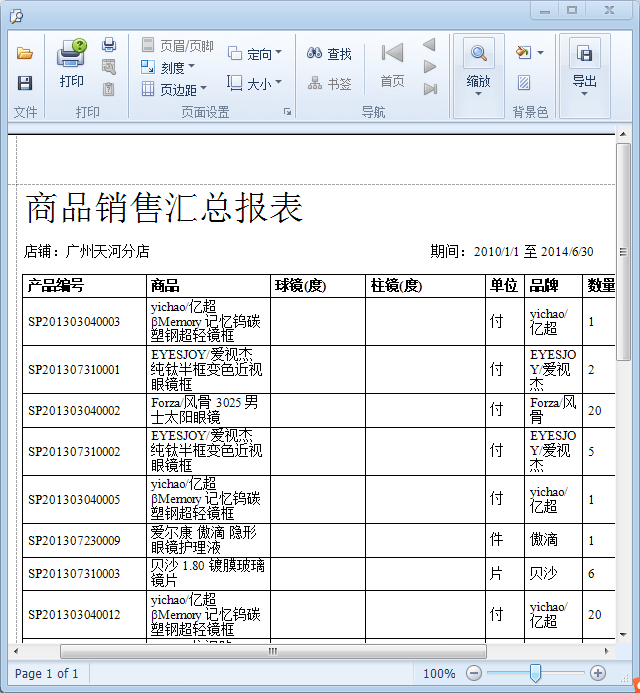Save the document with the floppy icon
The width and height of the screenshot is (640, 693).
pos(25,83)
